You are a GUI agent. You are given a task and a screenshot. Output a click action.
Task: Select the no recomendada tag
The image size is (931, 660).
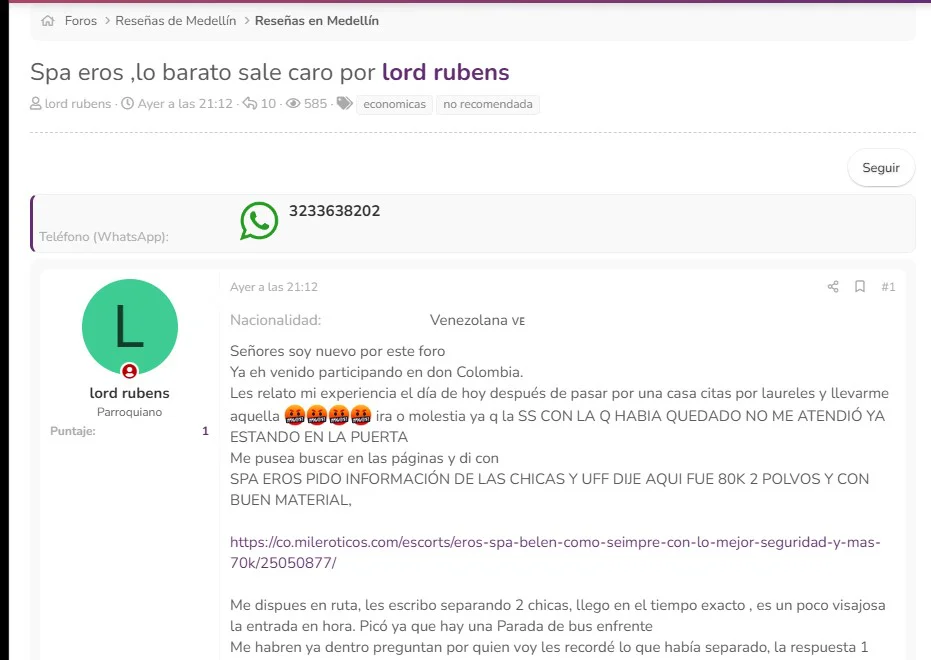[487, 104]
